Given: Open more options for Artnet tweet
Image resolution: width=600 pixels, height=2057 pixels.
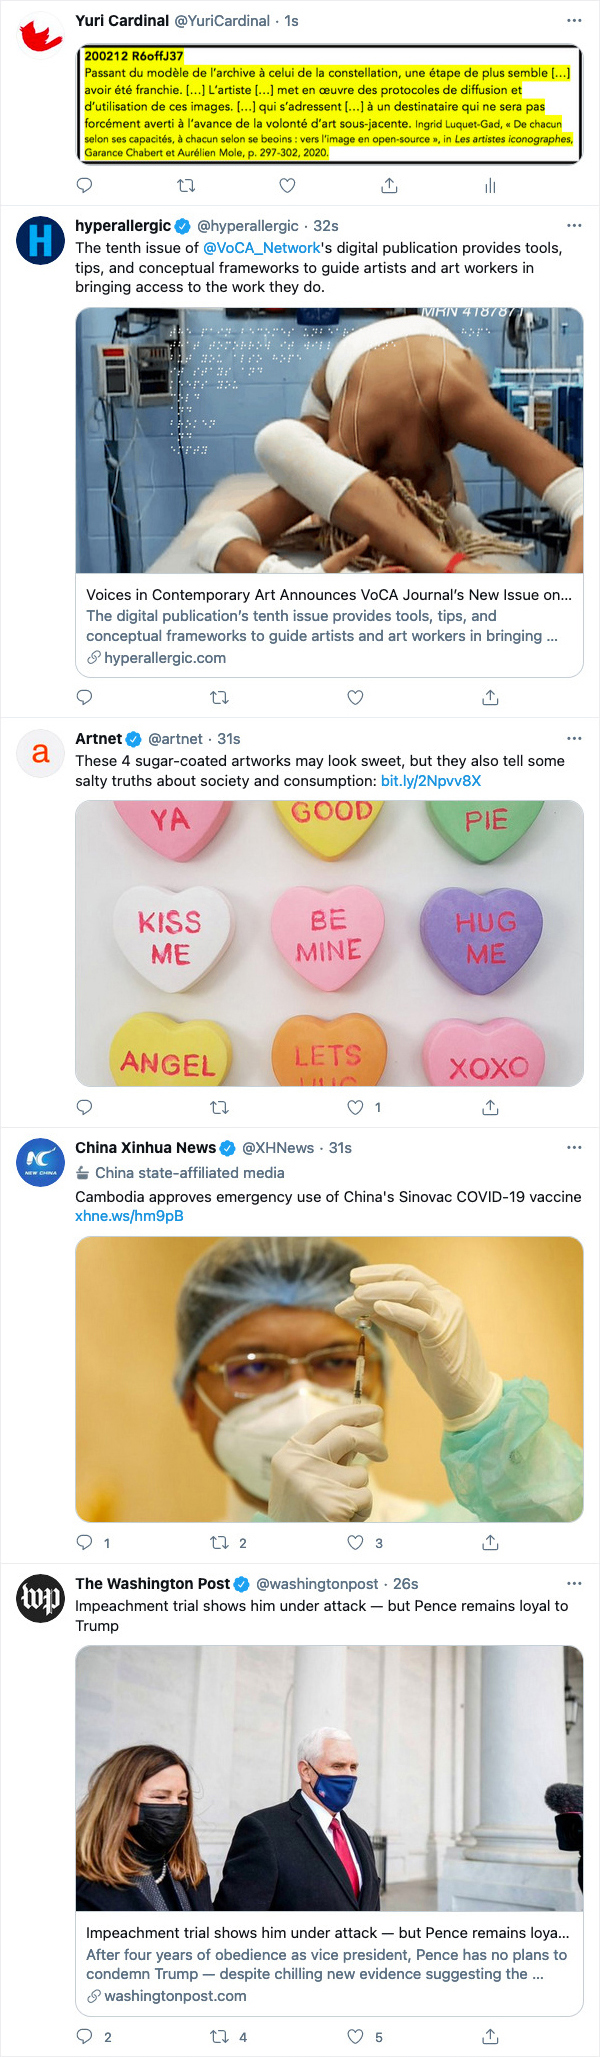Looking at the screenshot, I should [574, 739].
